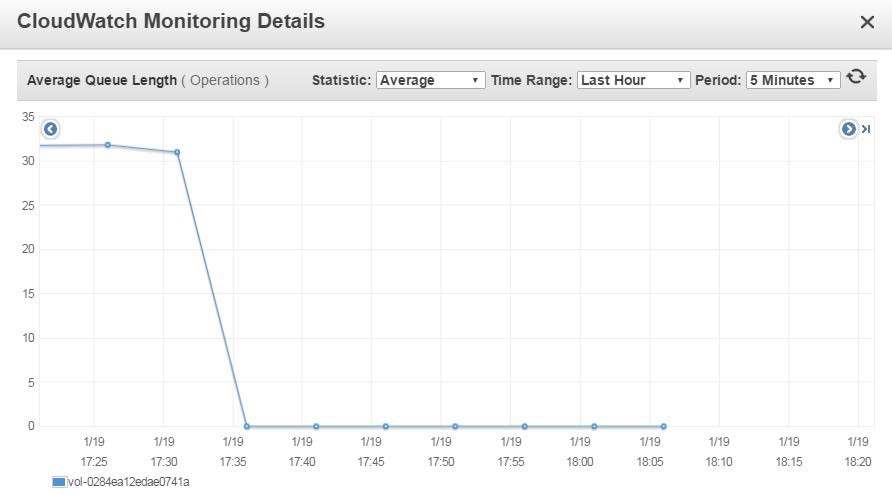Go to later time with right arrow
The image size is (892, 495).
coord(848,129)
